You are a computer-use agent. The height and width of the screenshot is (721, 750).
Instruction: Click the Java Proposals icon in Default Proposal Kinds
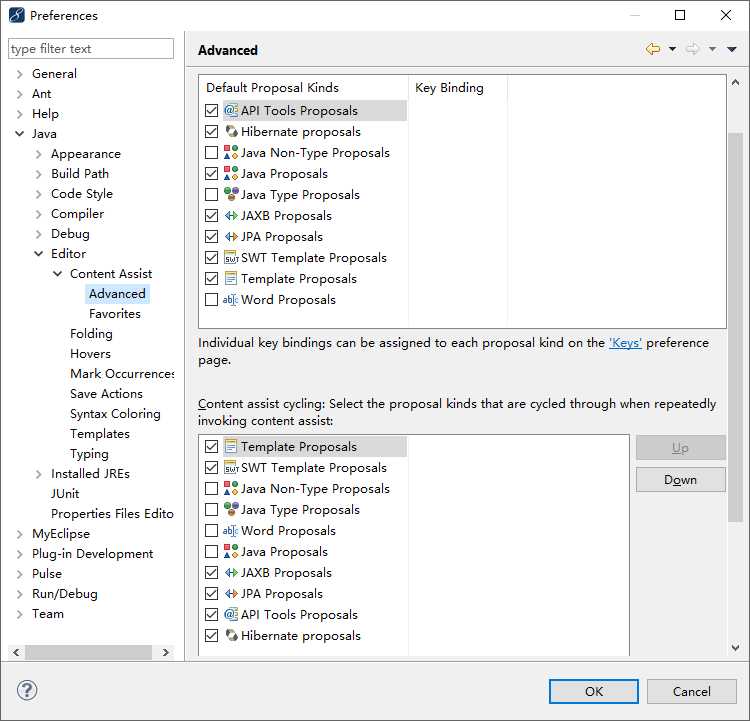point(231,174)
